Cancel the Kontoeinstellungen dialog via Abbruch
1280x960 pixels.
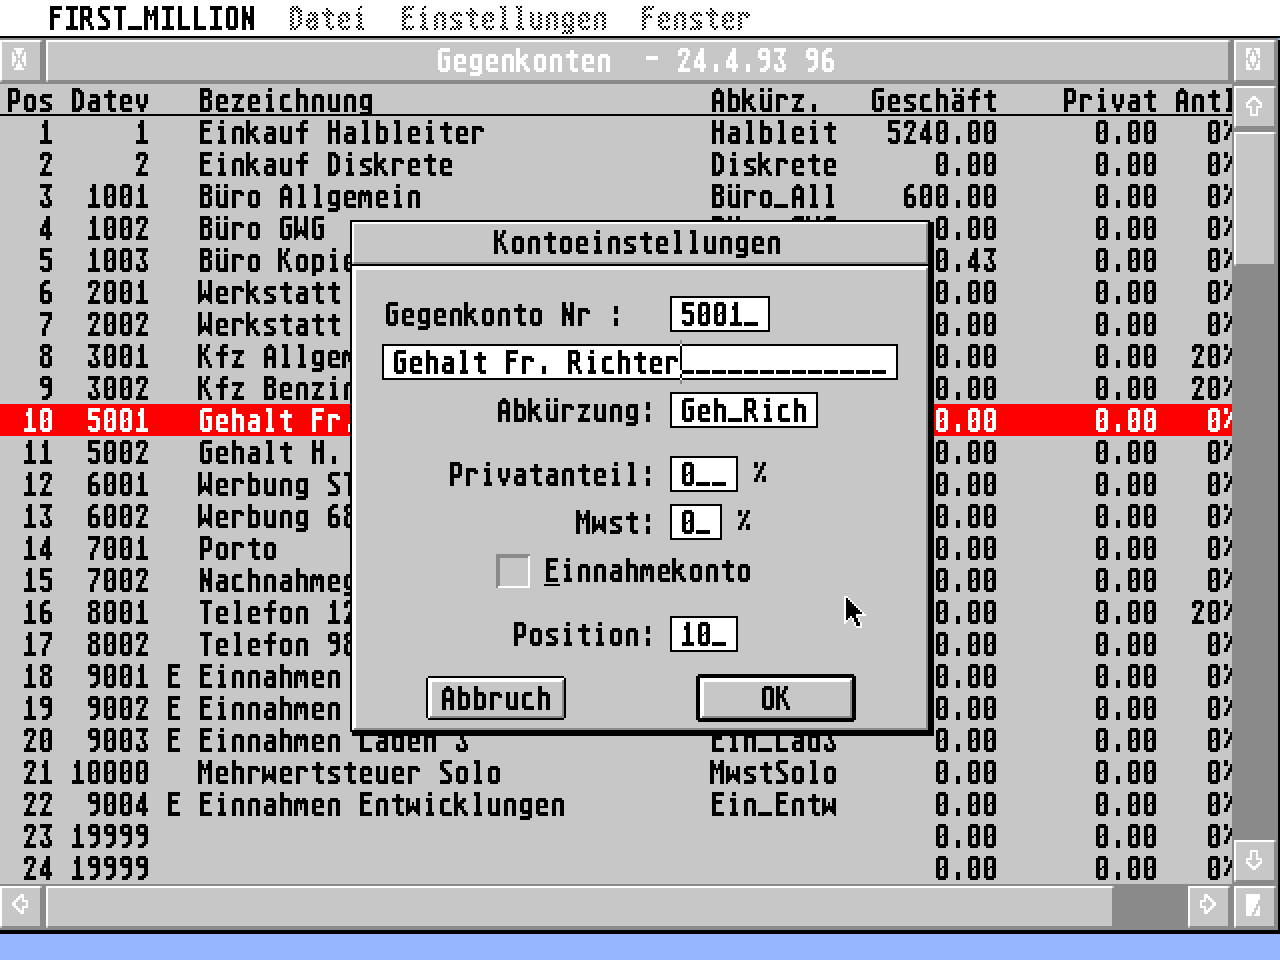tap(495, 698)
